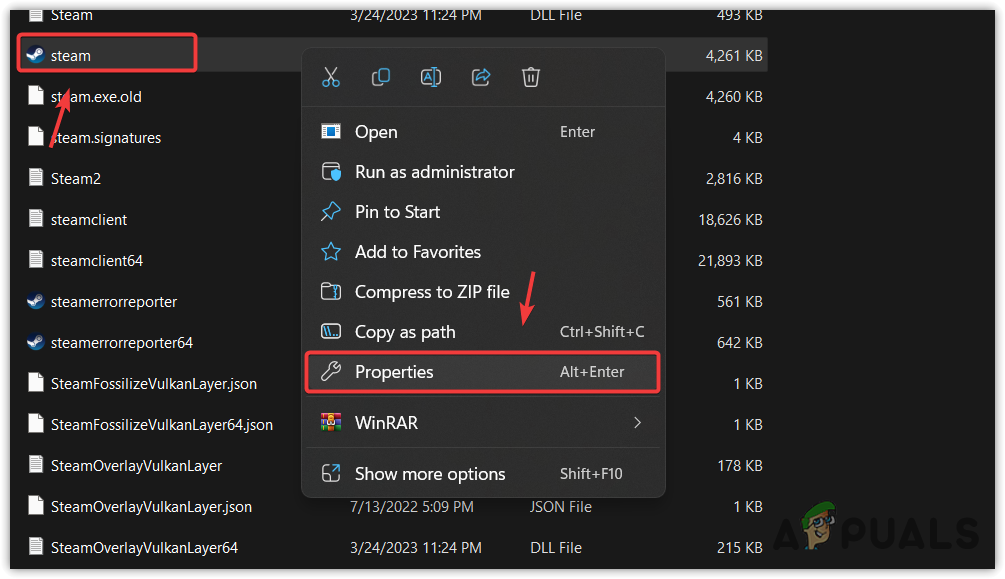The height and width of the screenshot is (579, 1005).
Task: Select the steam.signatures file
Action: [x=106, y=138]
